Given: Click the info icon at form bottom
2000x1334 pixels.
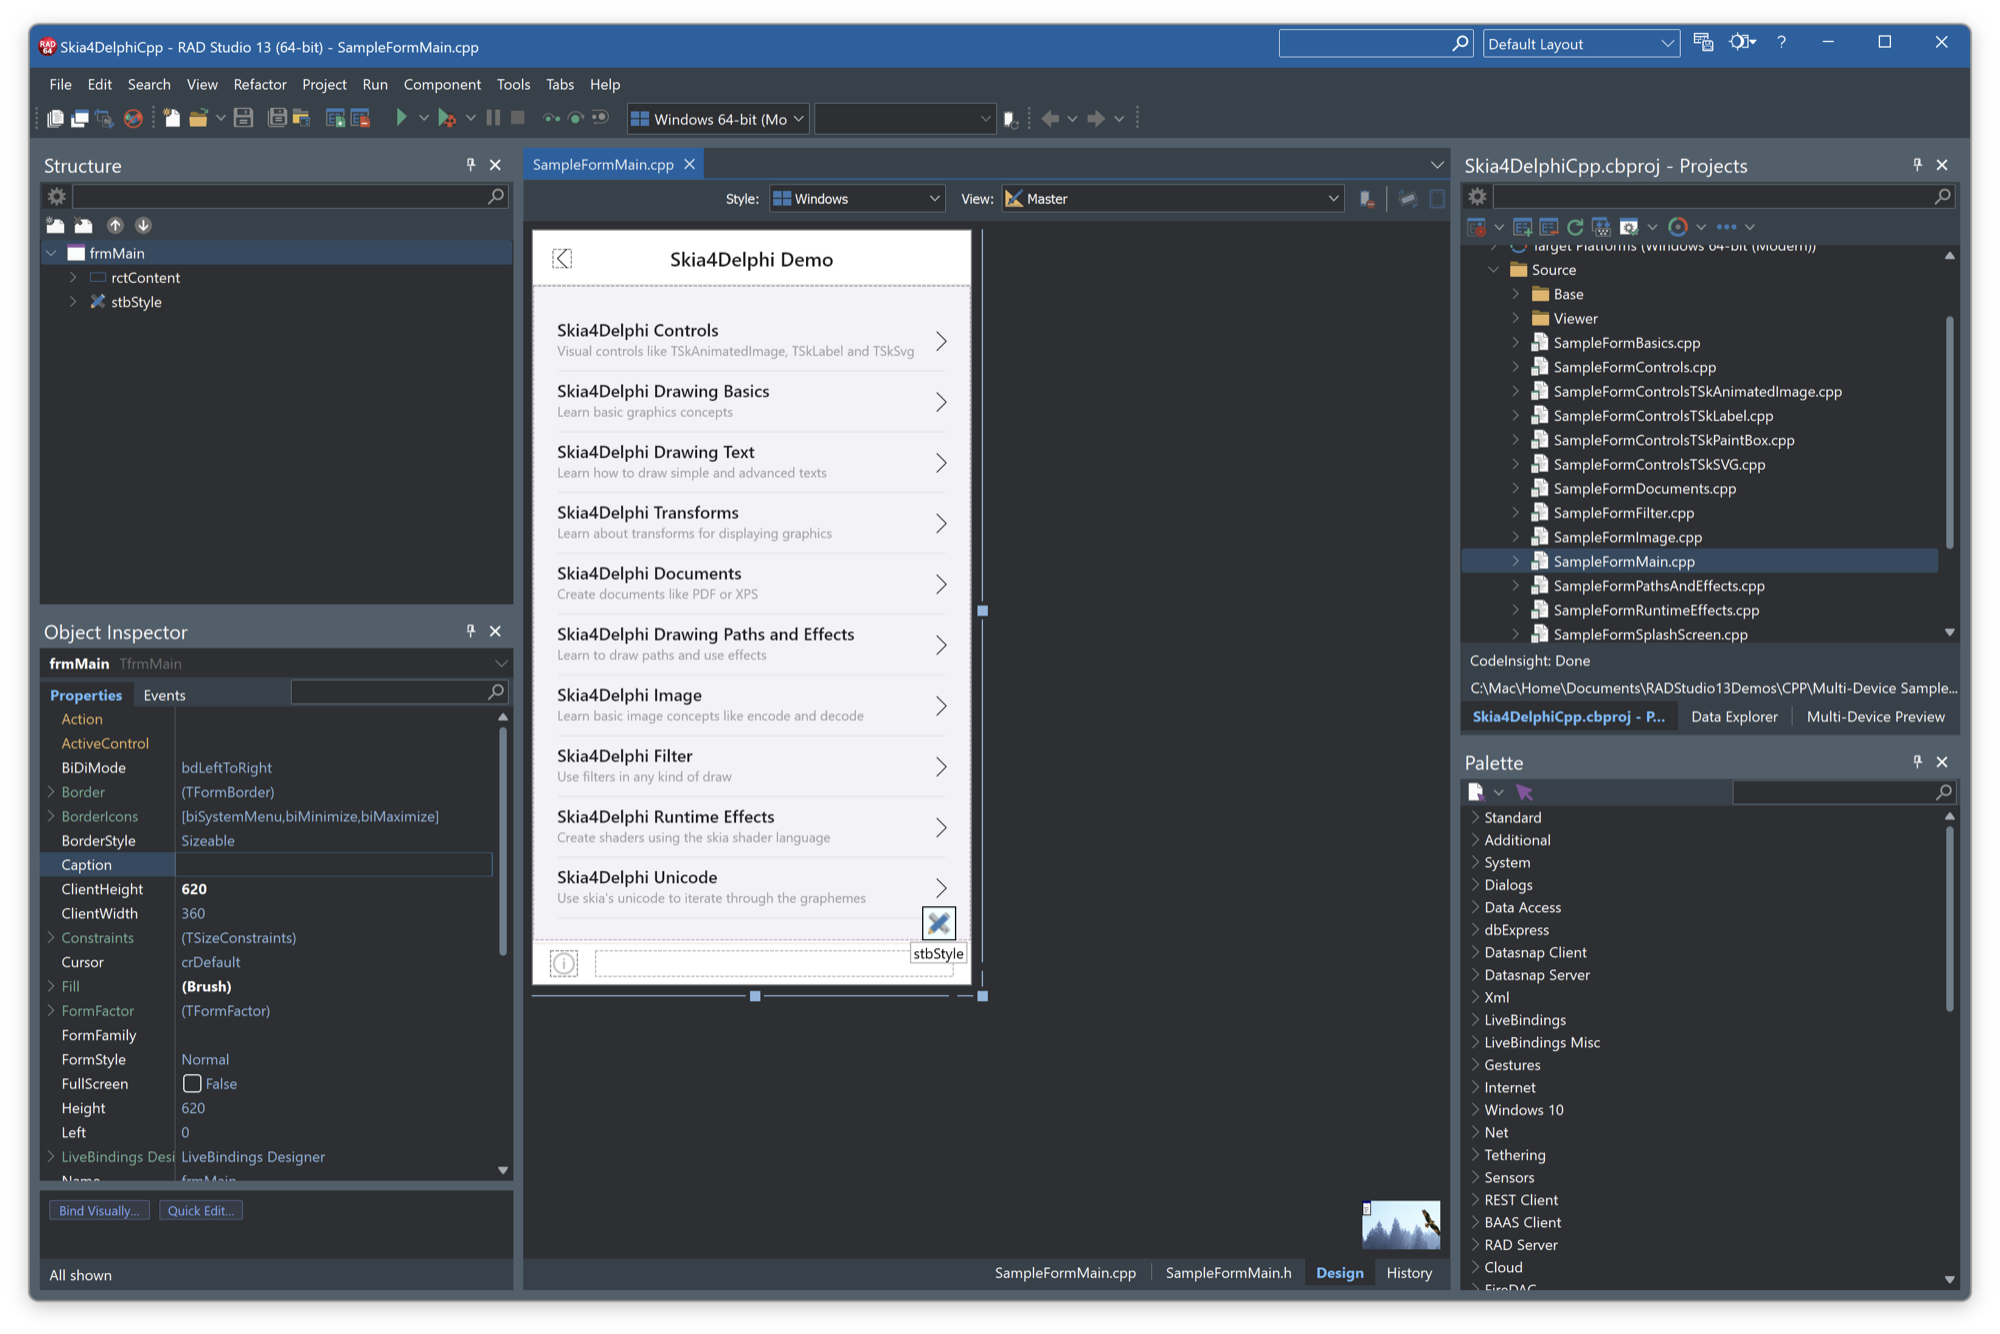Looking at the screenshot, I should [x=564, y=963].
